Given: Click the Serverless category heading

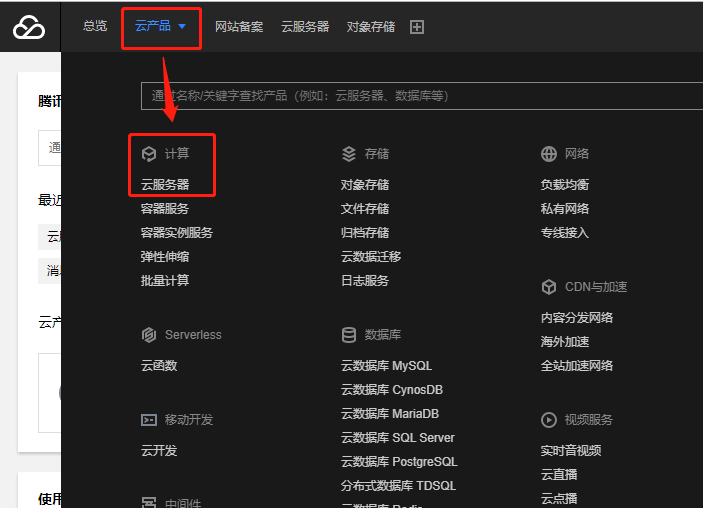Looking at the screenshot, I should [193, 335].
